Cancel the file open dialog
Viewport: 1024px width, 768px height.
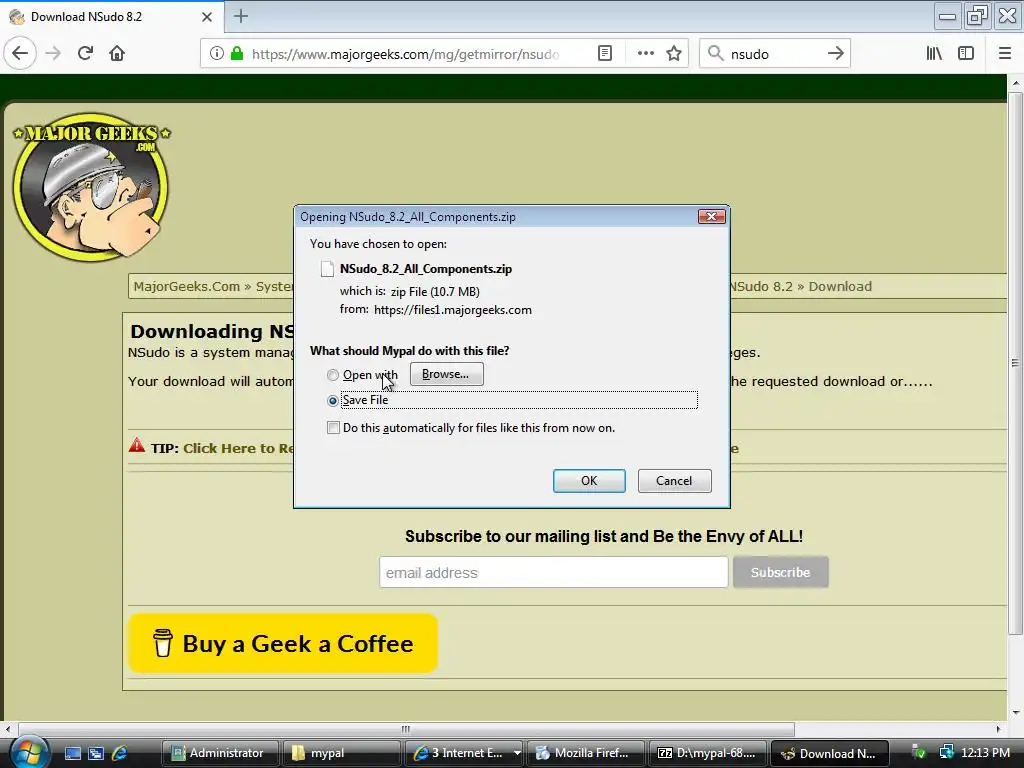point(674,481)
